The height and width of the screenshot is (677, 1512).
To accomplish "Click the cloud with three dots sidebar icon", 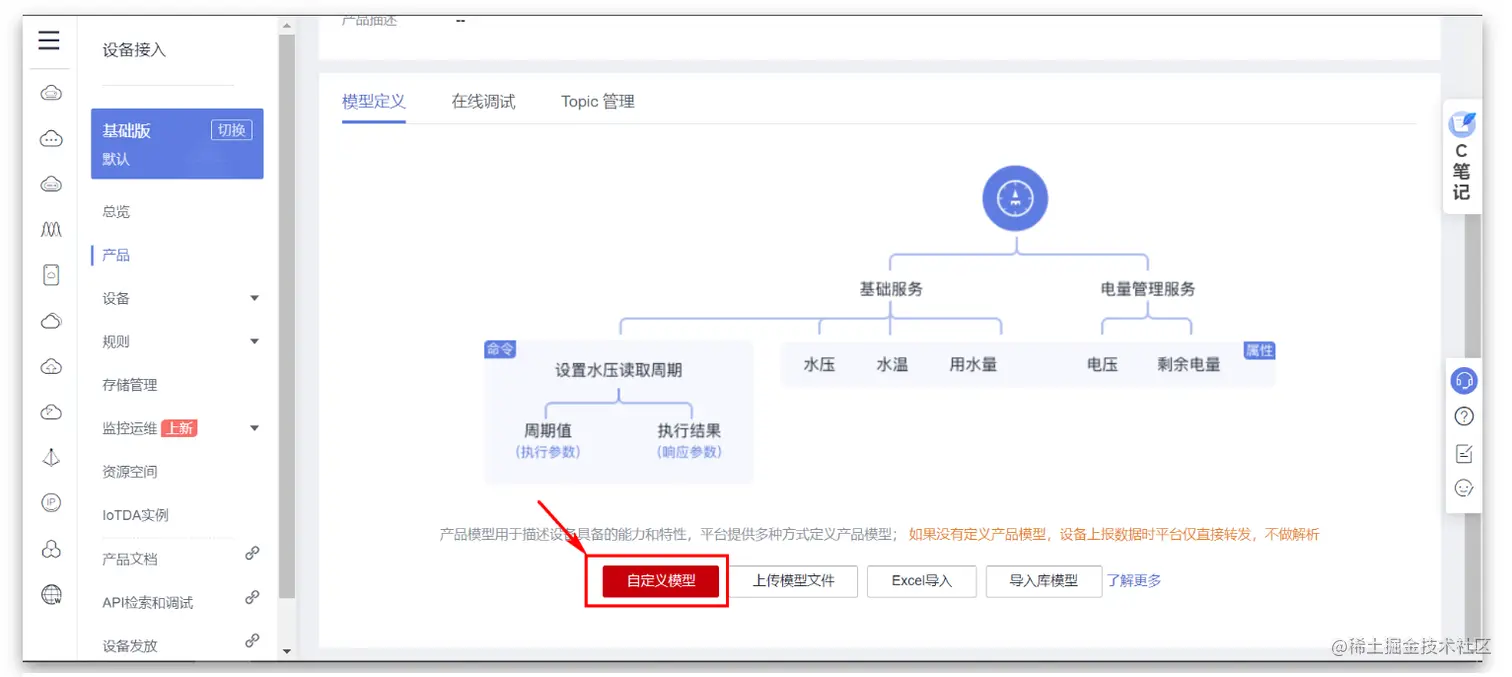I will (51, 139).
